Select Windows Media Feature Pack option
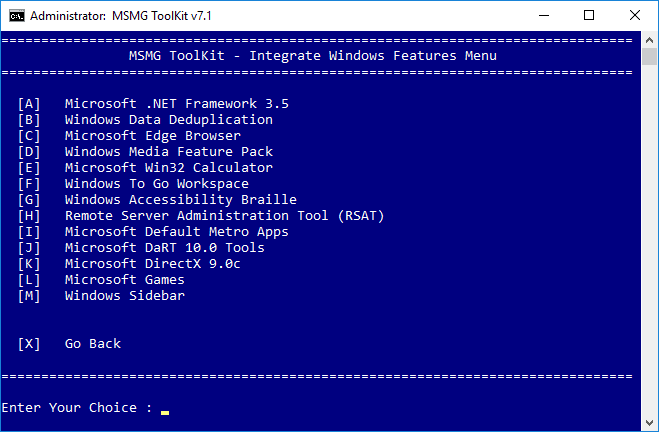This screenshot has height=432, width=659. pos(168,152)
